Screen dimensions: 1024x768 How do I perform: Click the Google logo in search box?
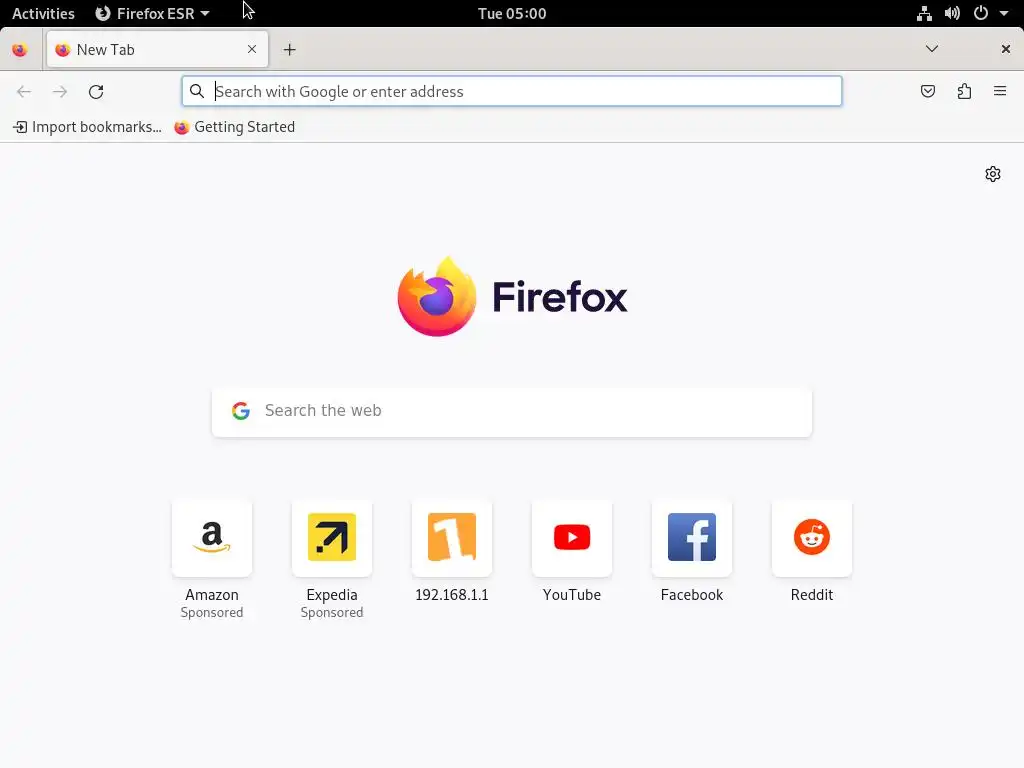pos(241,411)
